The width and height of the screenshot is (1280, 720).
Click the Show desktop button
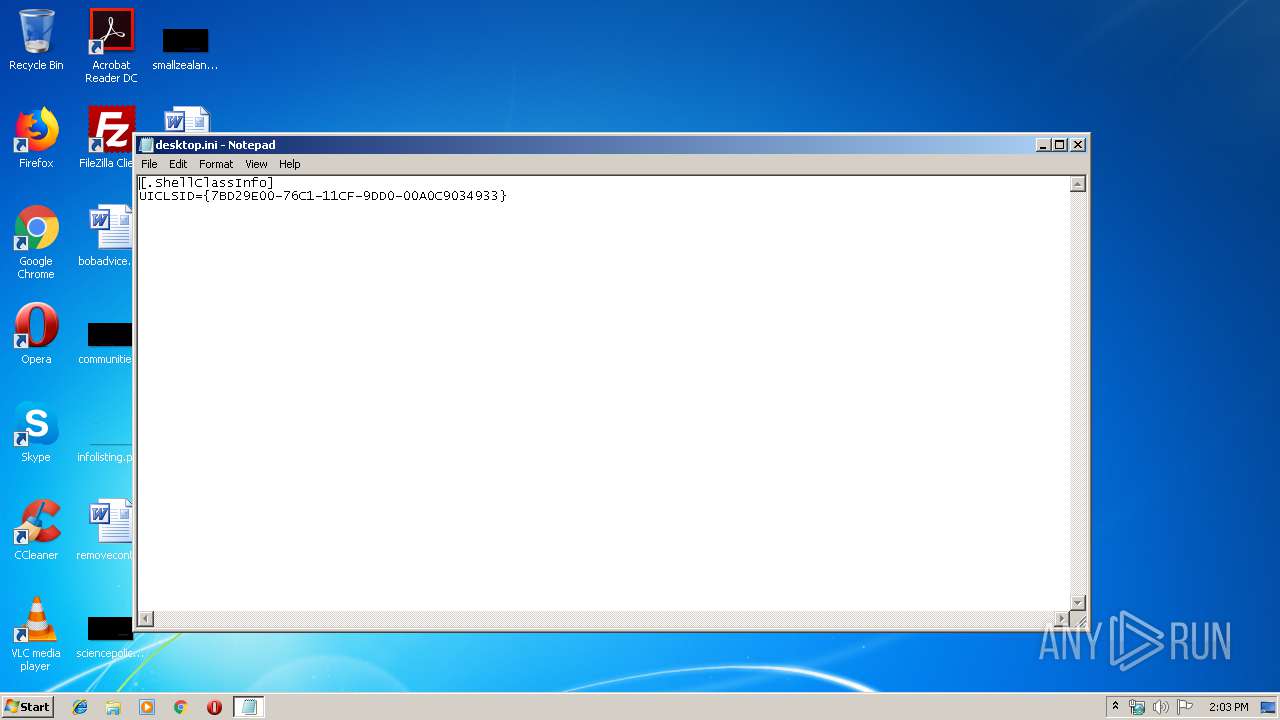[x=1269, y=707]
